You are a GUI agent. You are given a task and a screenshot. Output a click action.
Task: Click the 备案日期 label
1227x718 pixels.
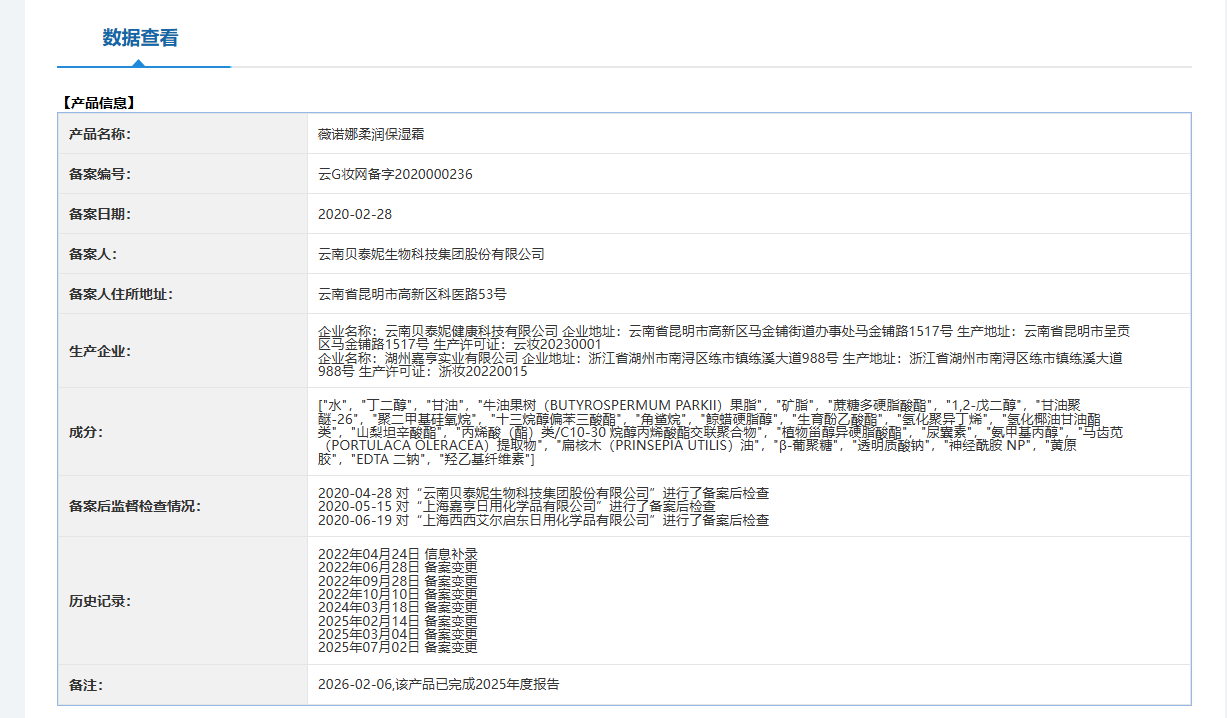click(100, 214)
